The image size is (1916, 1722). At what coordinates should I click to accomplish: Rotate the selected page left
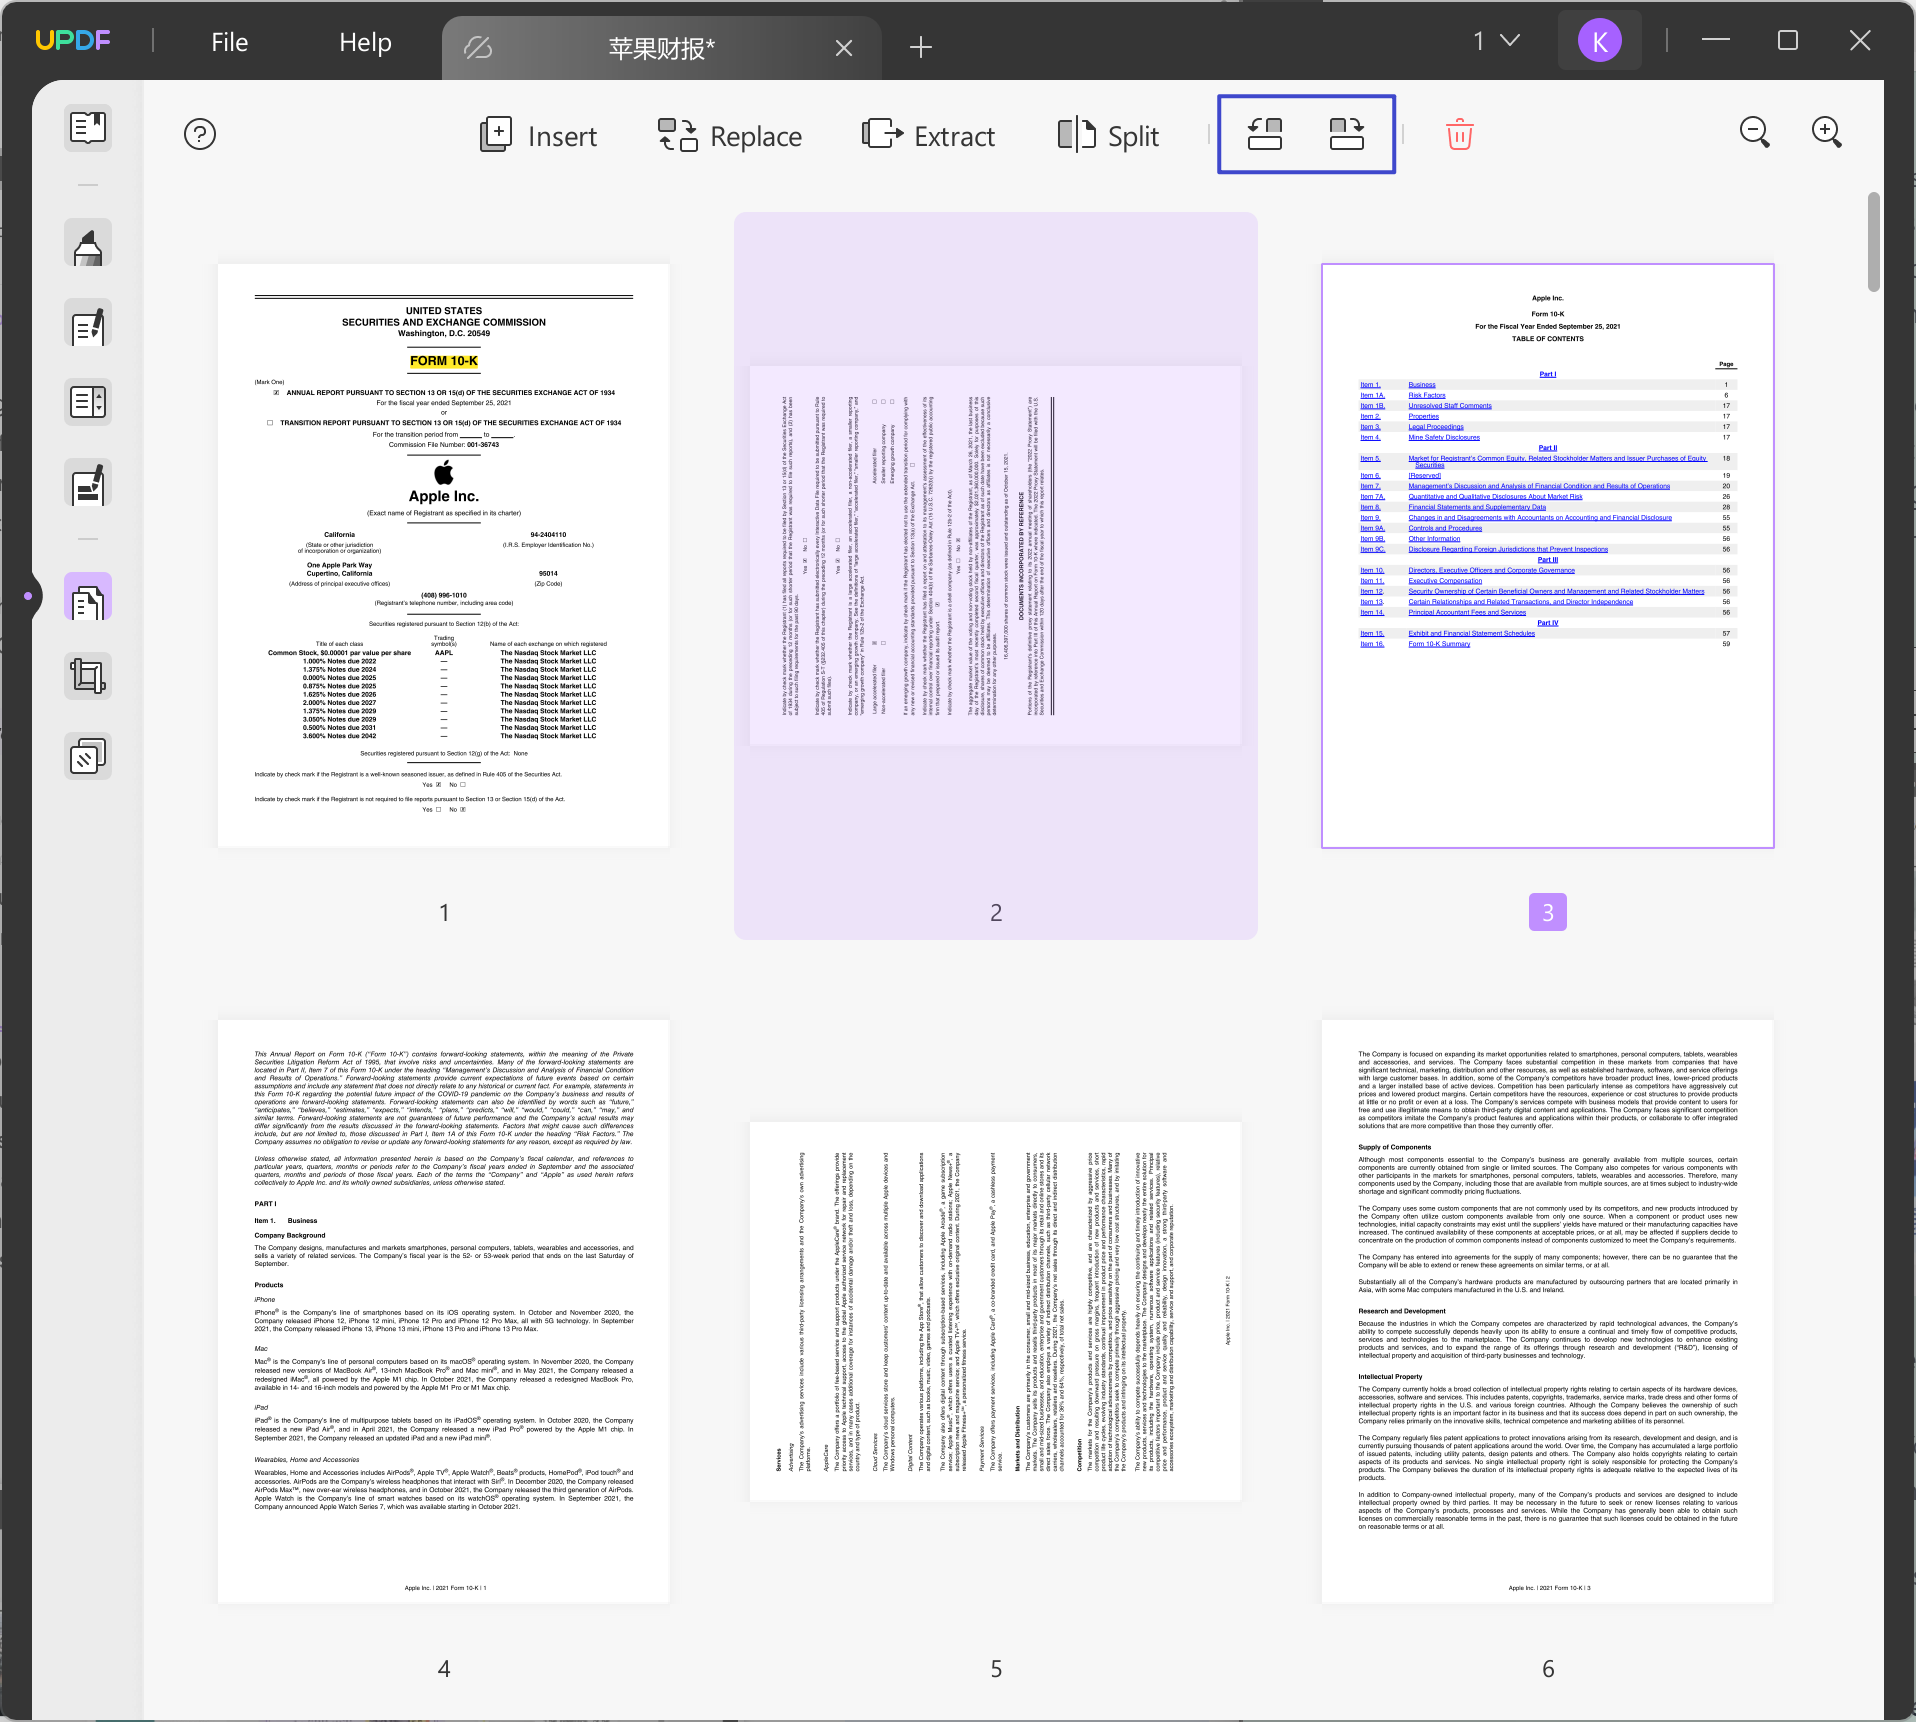1263,134
